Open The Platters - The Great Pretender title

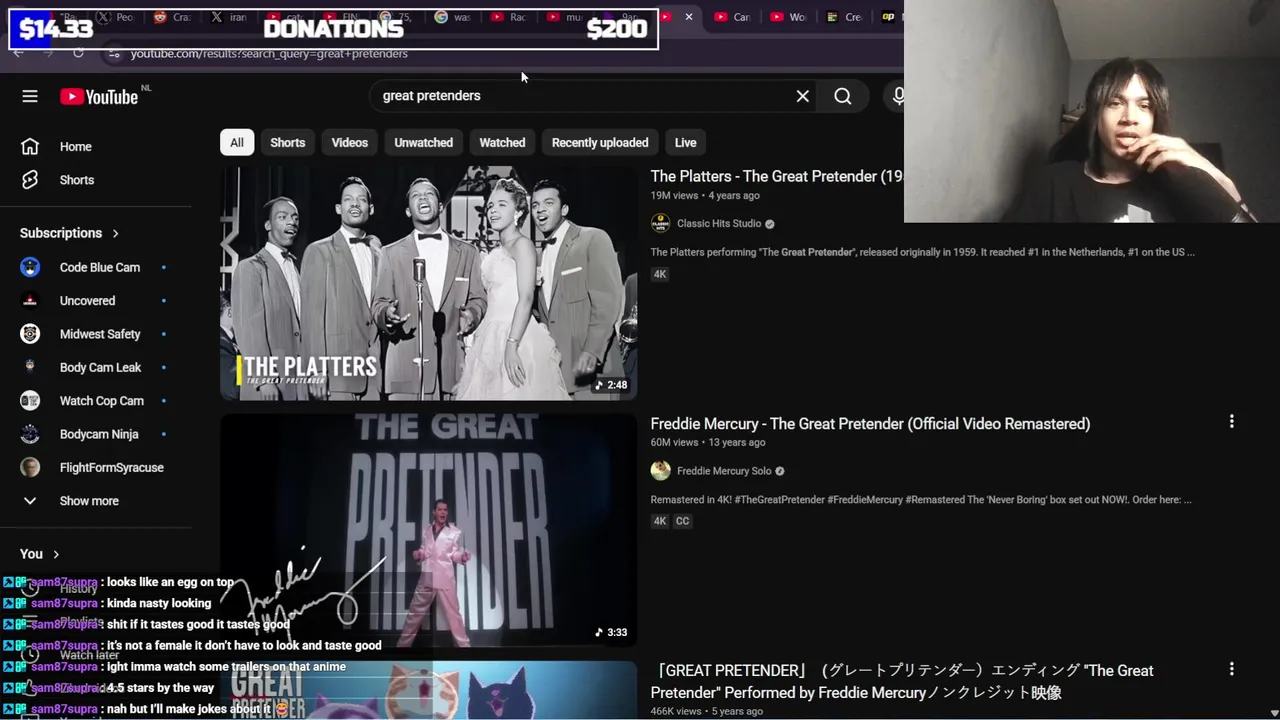(776, 176)
